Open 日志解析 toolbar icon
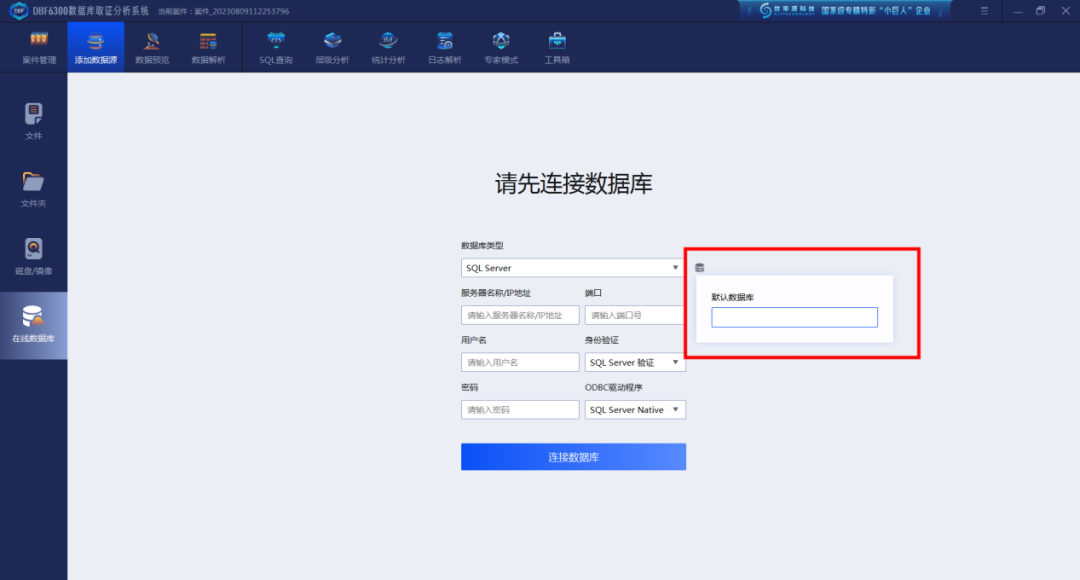 coord(445,48)
